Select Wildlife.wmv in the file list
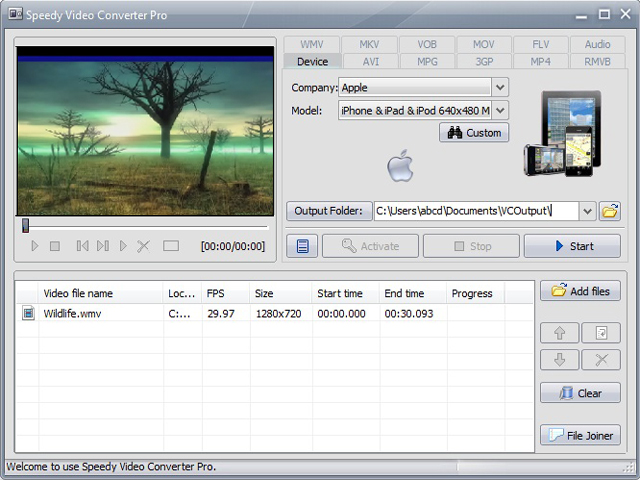Image resolution: width=640 pixels, height=480 pixels. (x=72, y=314)
